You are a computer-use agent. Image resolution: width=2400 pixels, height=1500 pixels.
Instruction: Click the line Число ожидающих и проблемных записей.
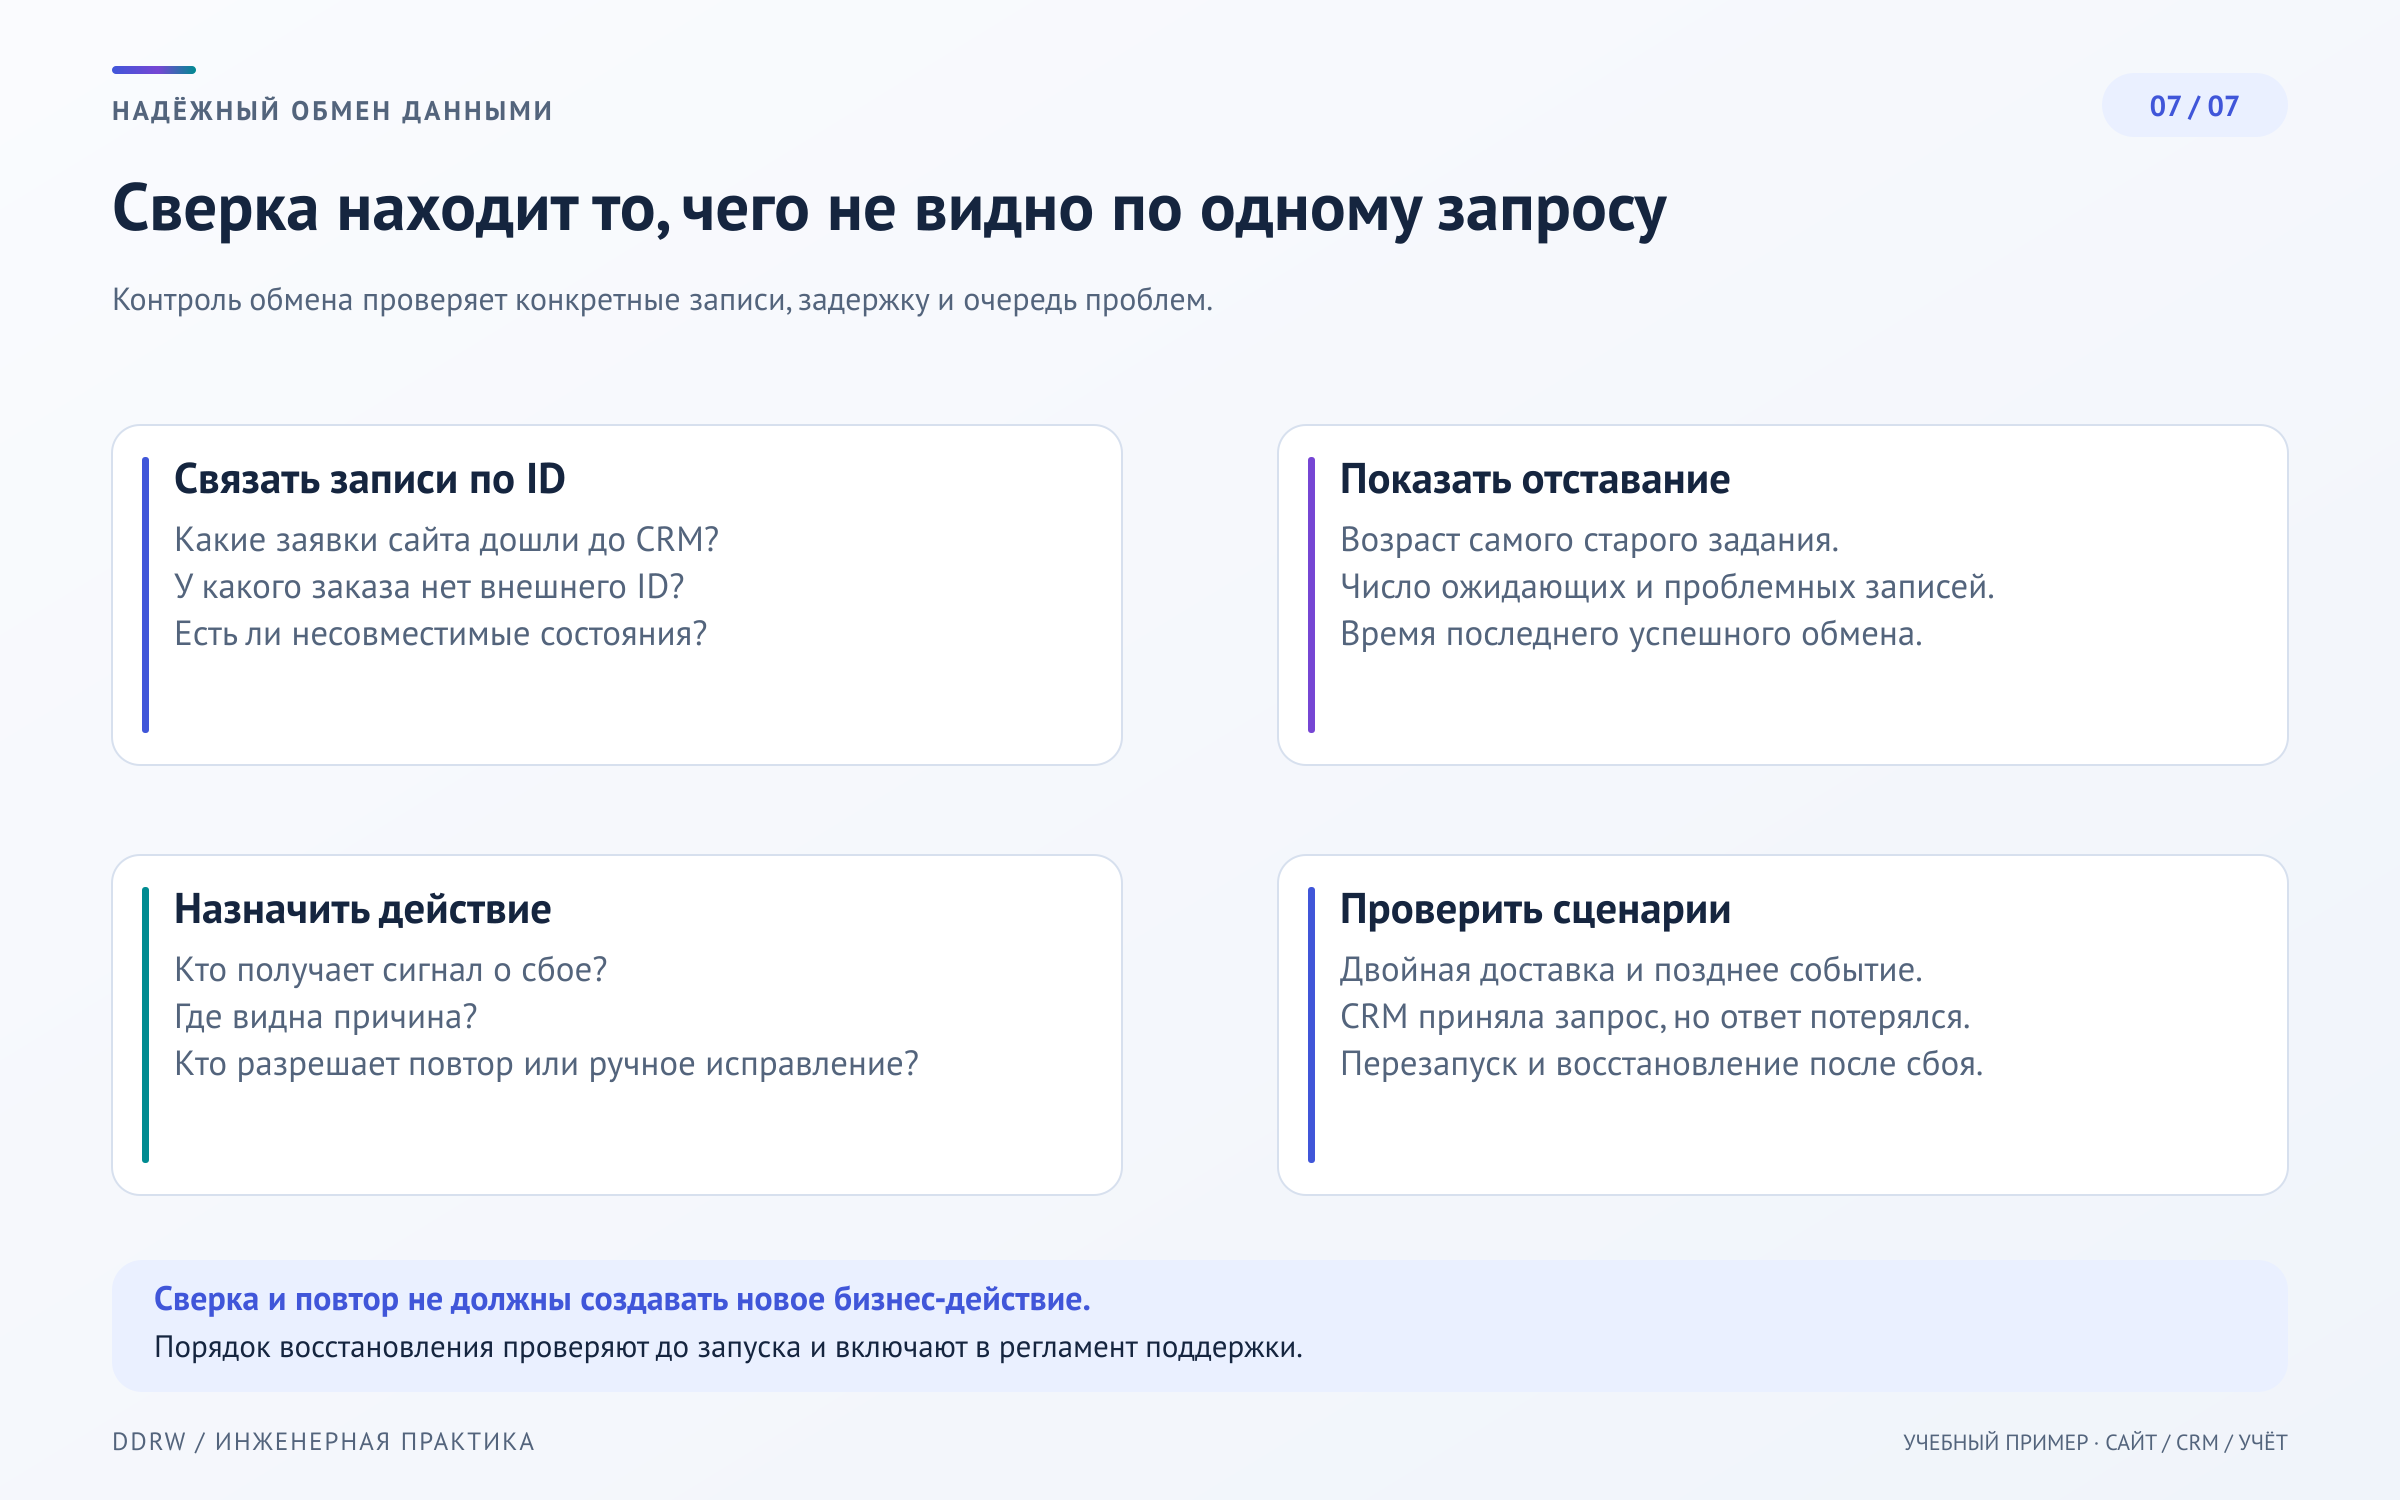[x=1667, y=587]
